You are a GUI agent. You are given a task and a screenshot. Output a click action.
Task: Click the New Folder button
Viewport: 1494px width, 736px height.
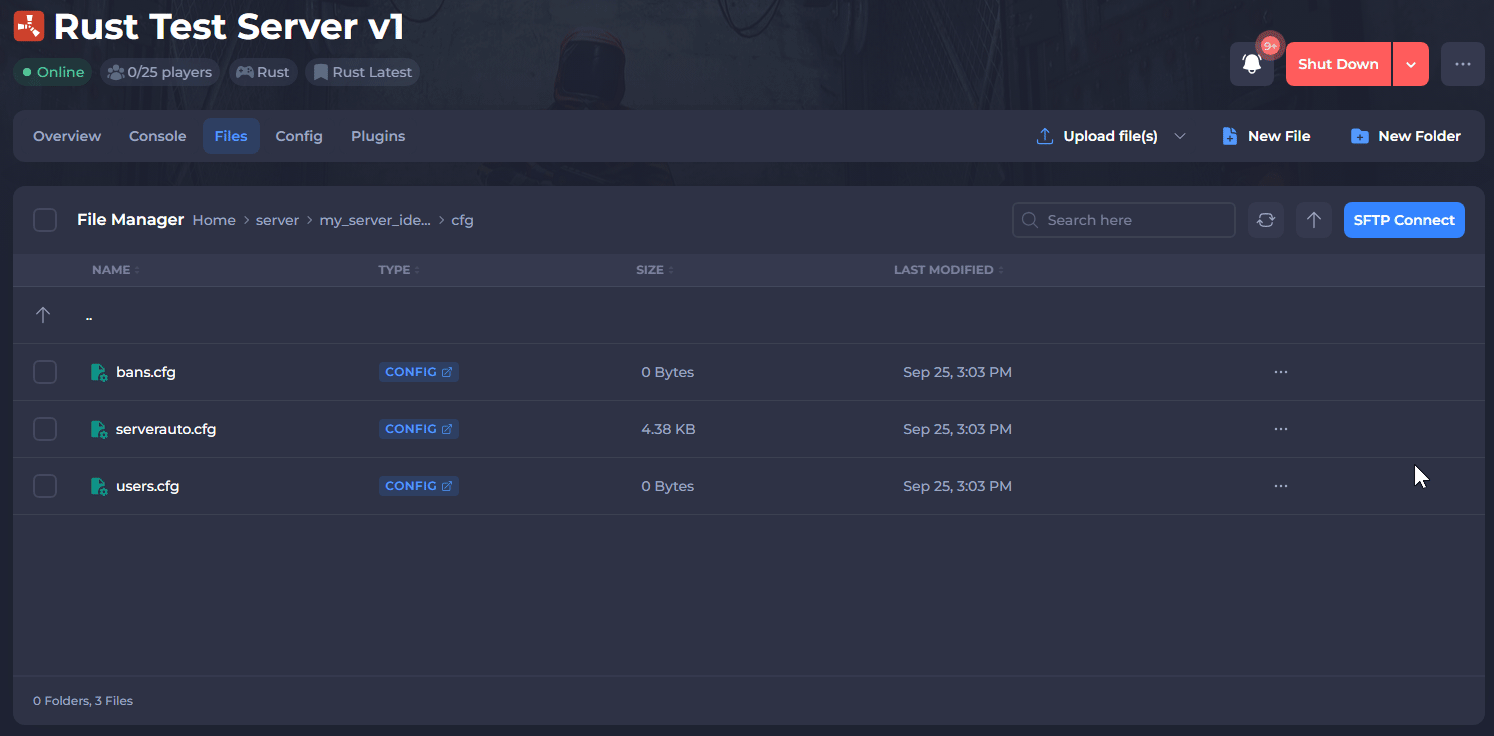1405,136
